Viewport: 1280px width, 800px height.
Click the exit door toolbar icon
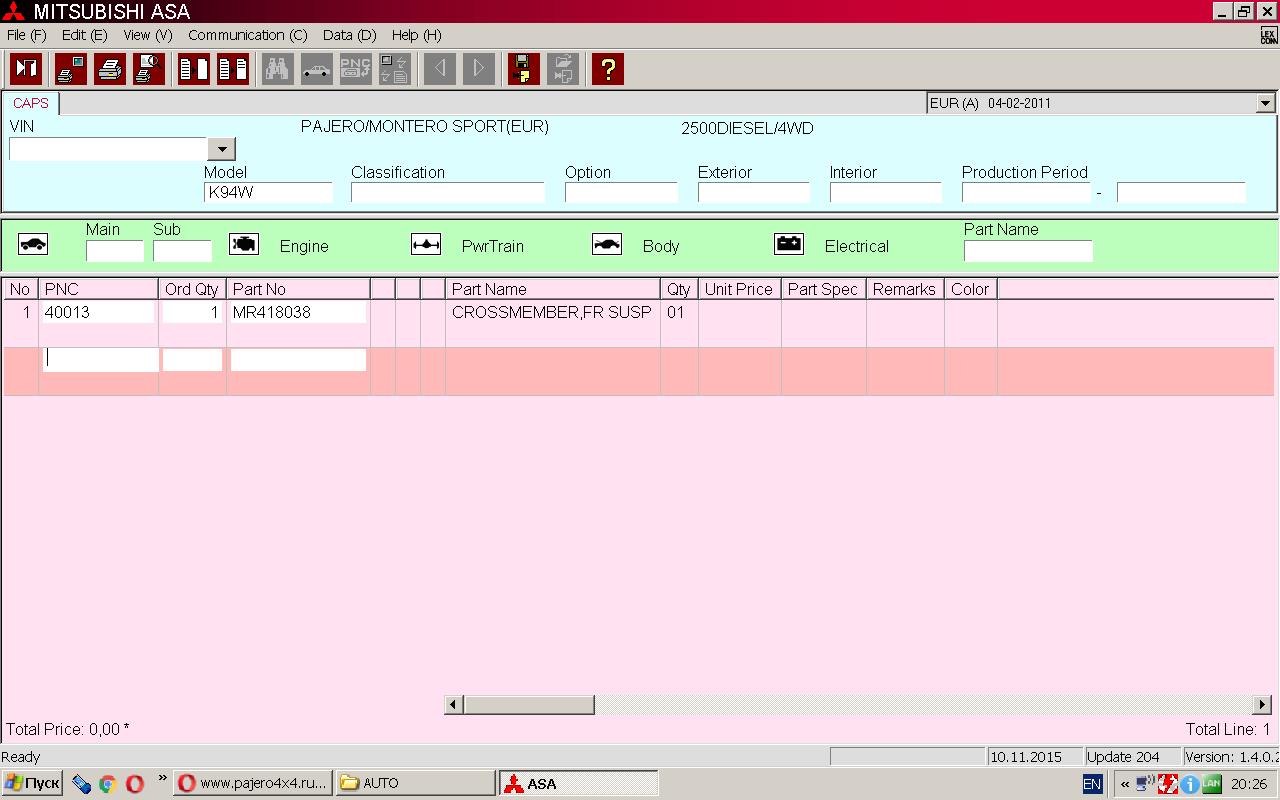[26, 69]
